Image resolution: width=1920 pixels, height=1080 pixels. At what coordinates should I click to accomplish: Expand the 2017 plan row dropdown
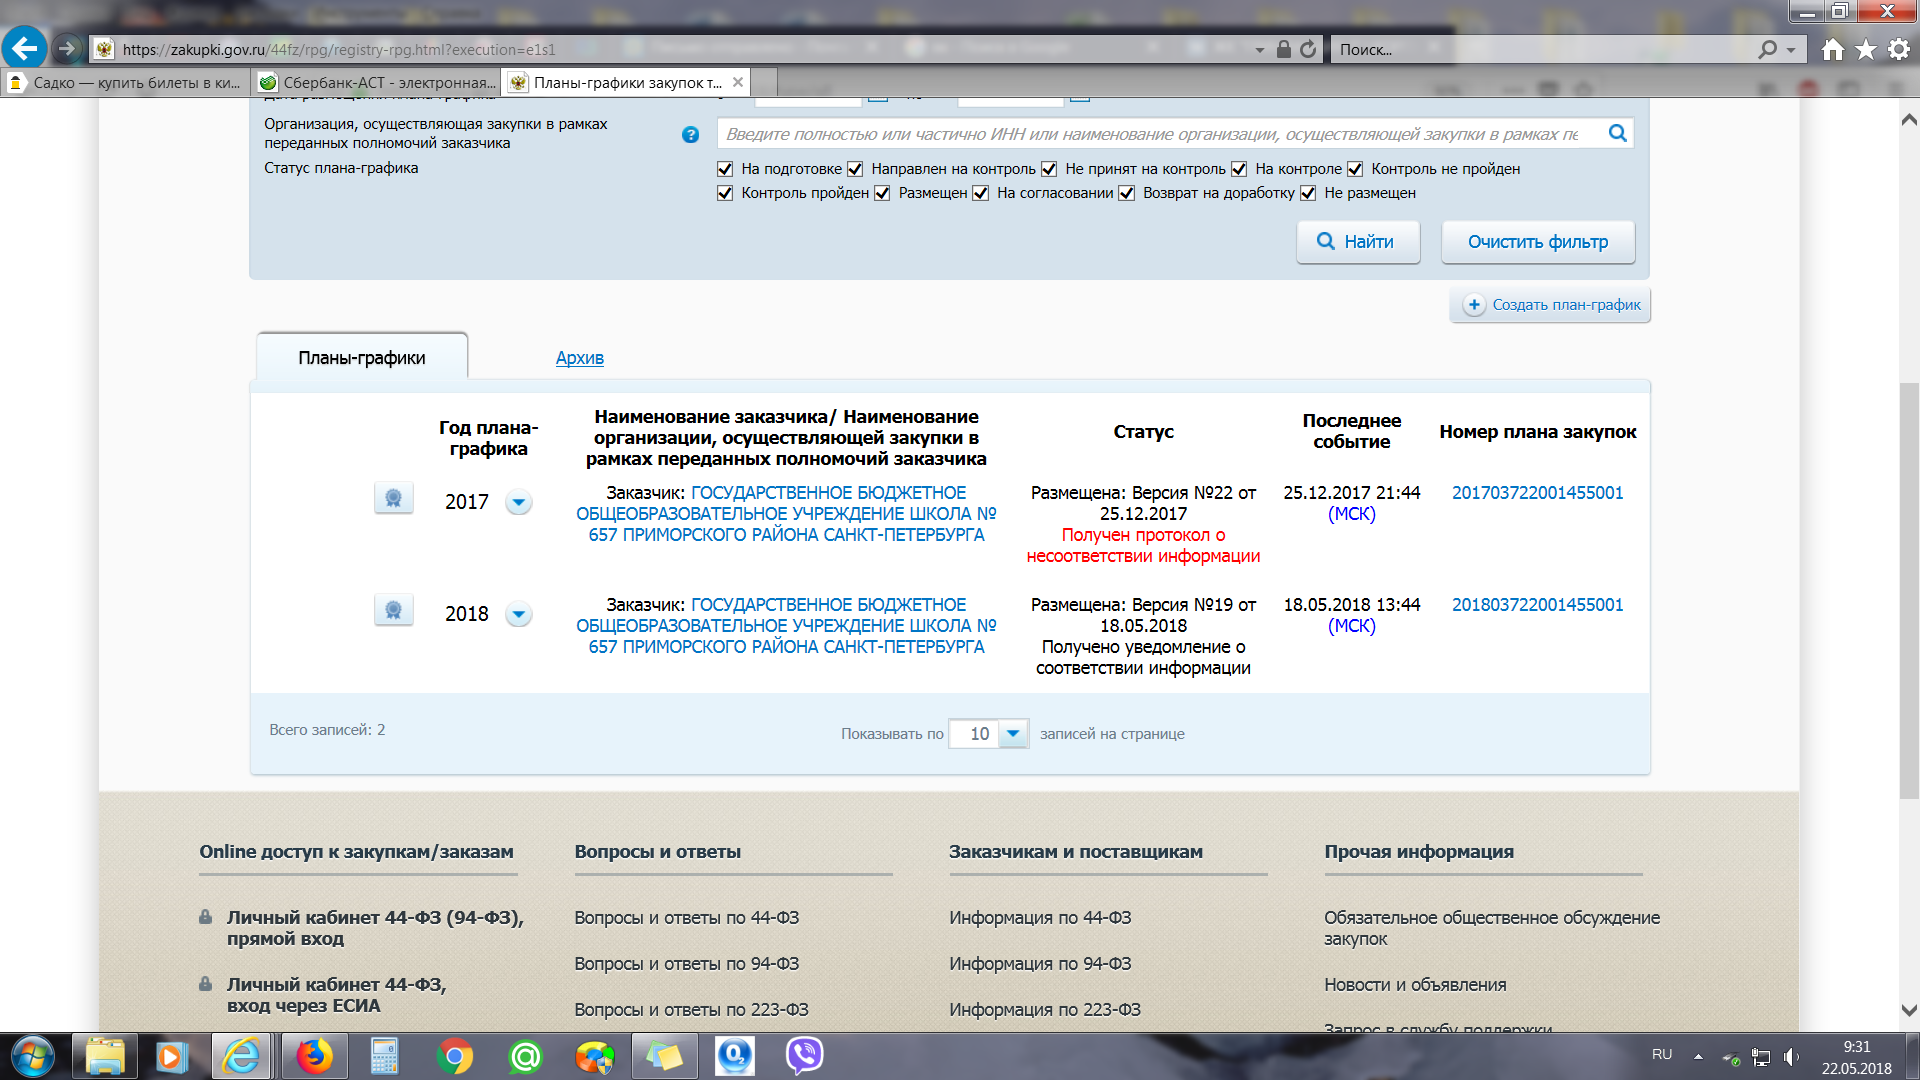click(518, 502)
